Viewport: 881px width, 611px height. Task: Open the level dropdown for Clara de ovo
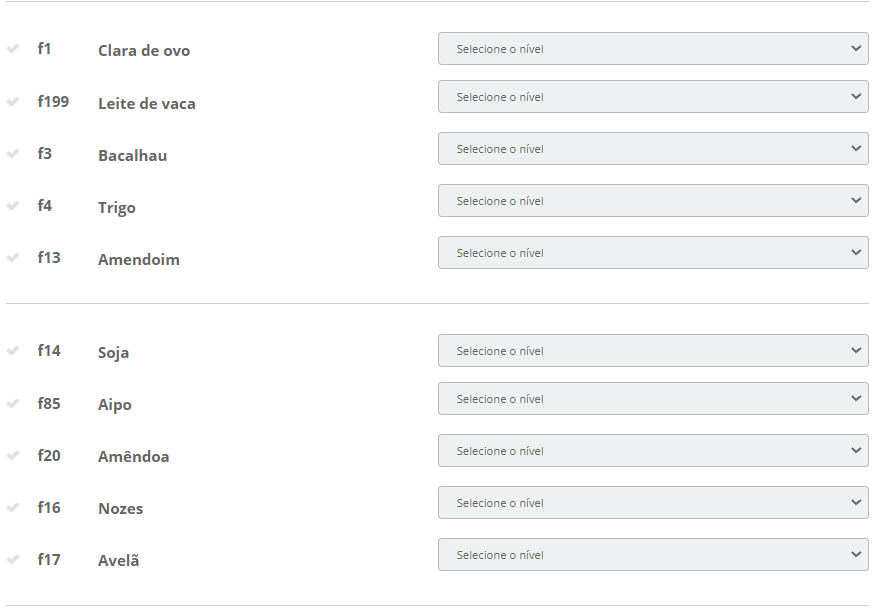pos(653,48)
